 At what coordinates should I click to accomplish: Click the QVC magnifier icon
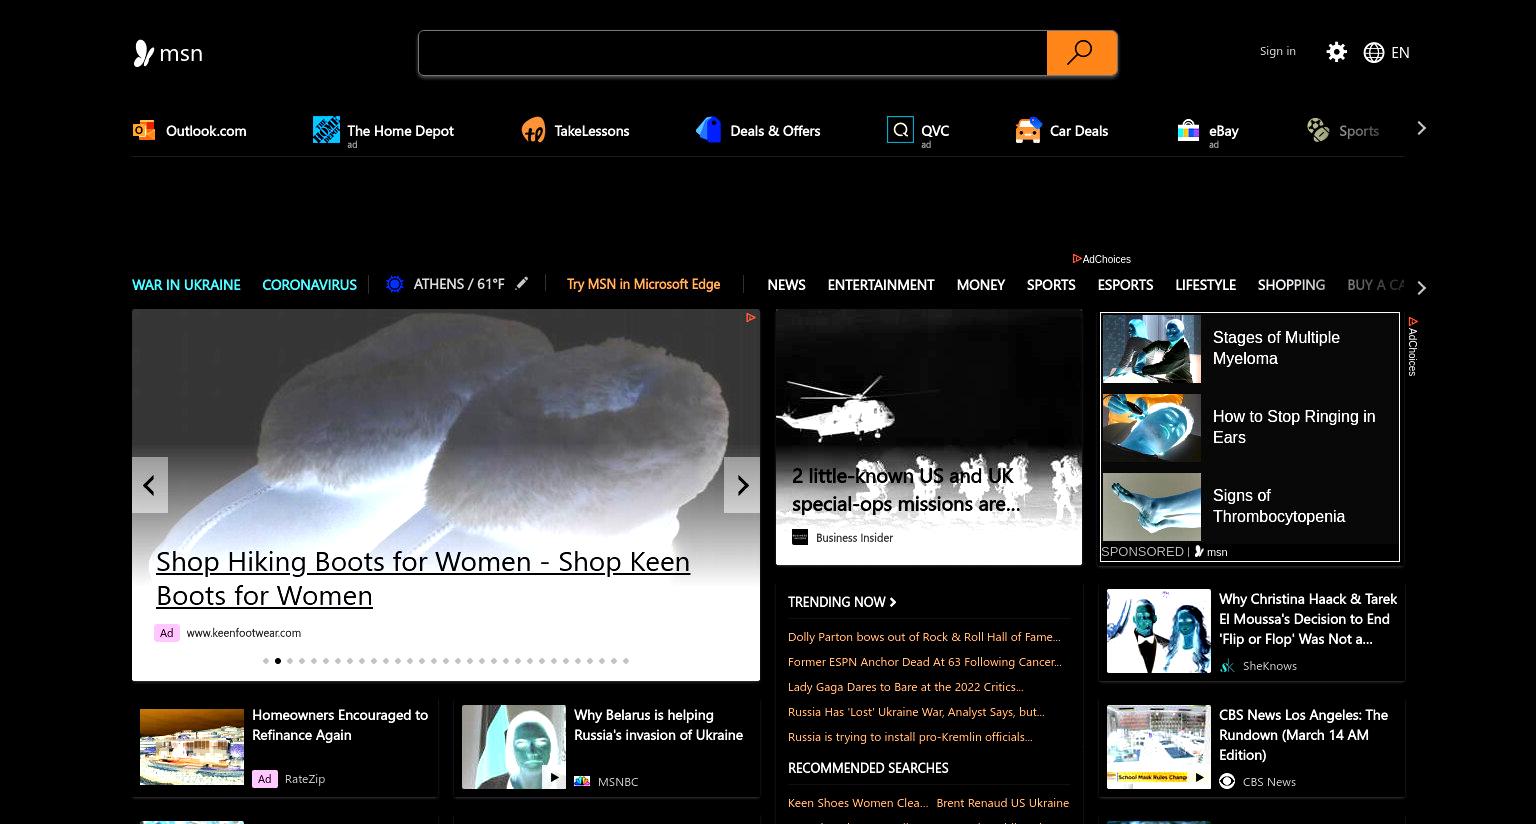pyautogui.click(x=900, y=130)
